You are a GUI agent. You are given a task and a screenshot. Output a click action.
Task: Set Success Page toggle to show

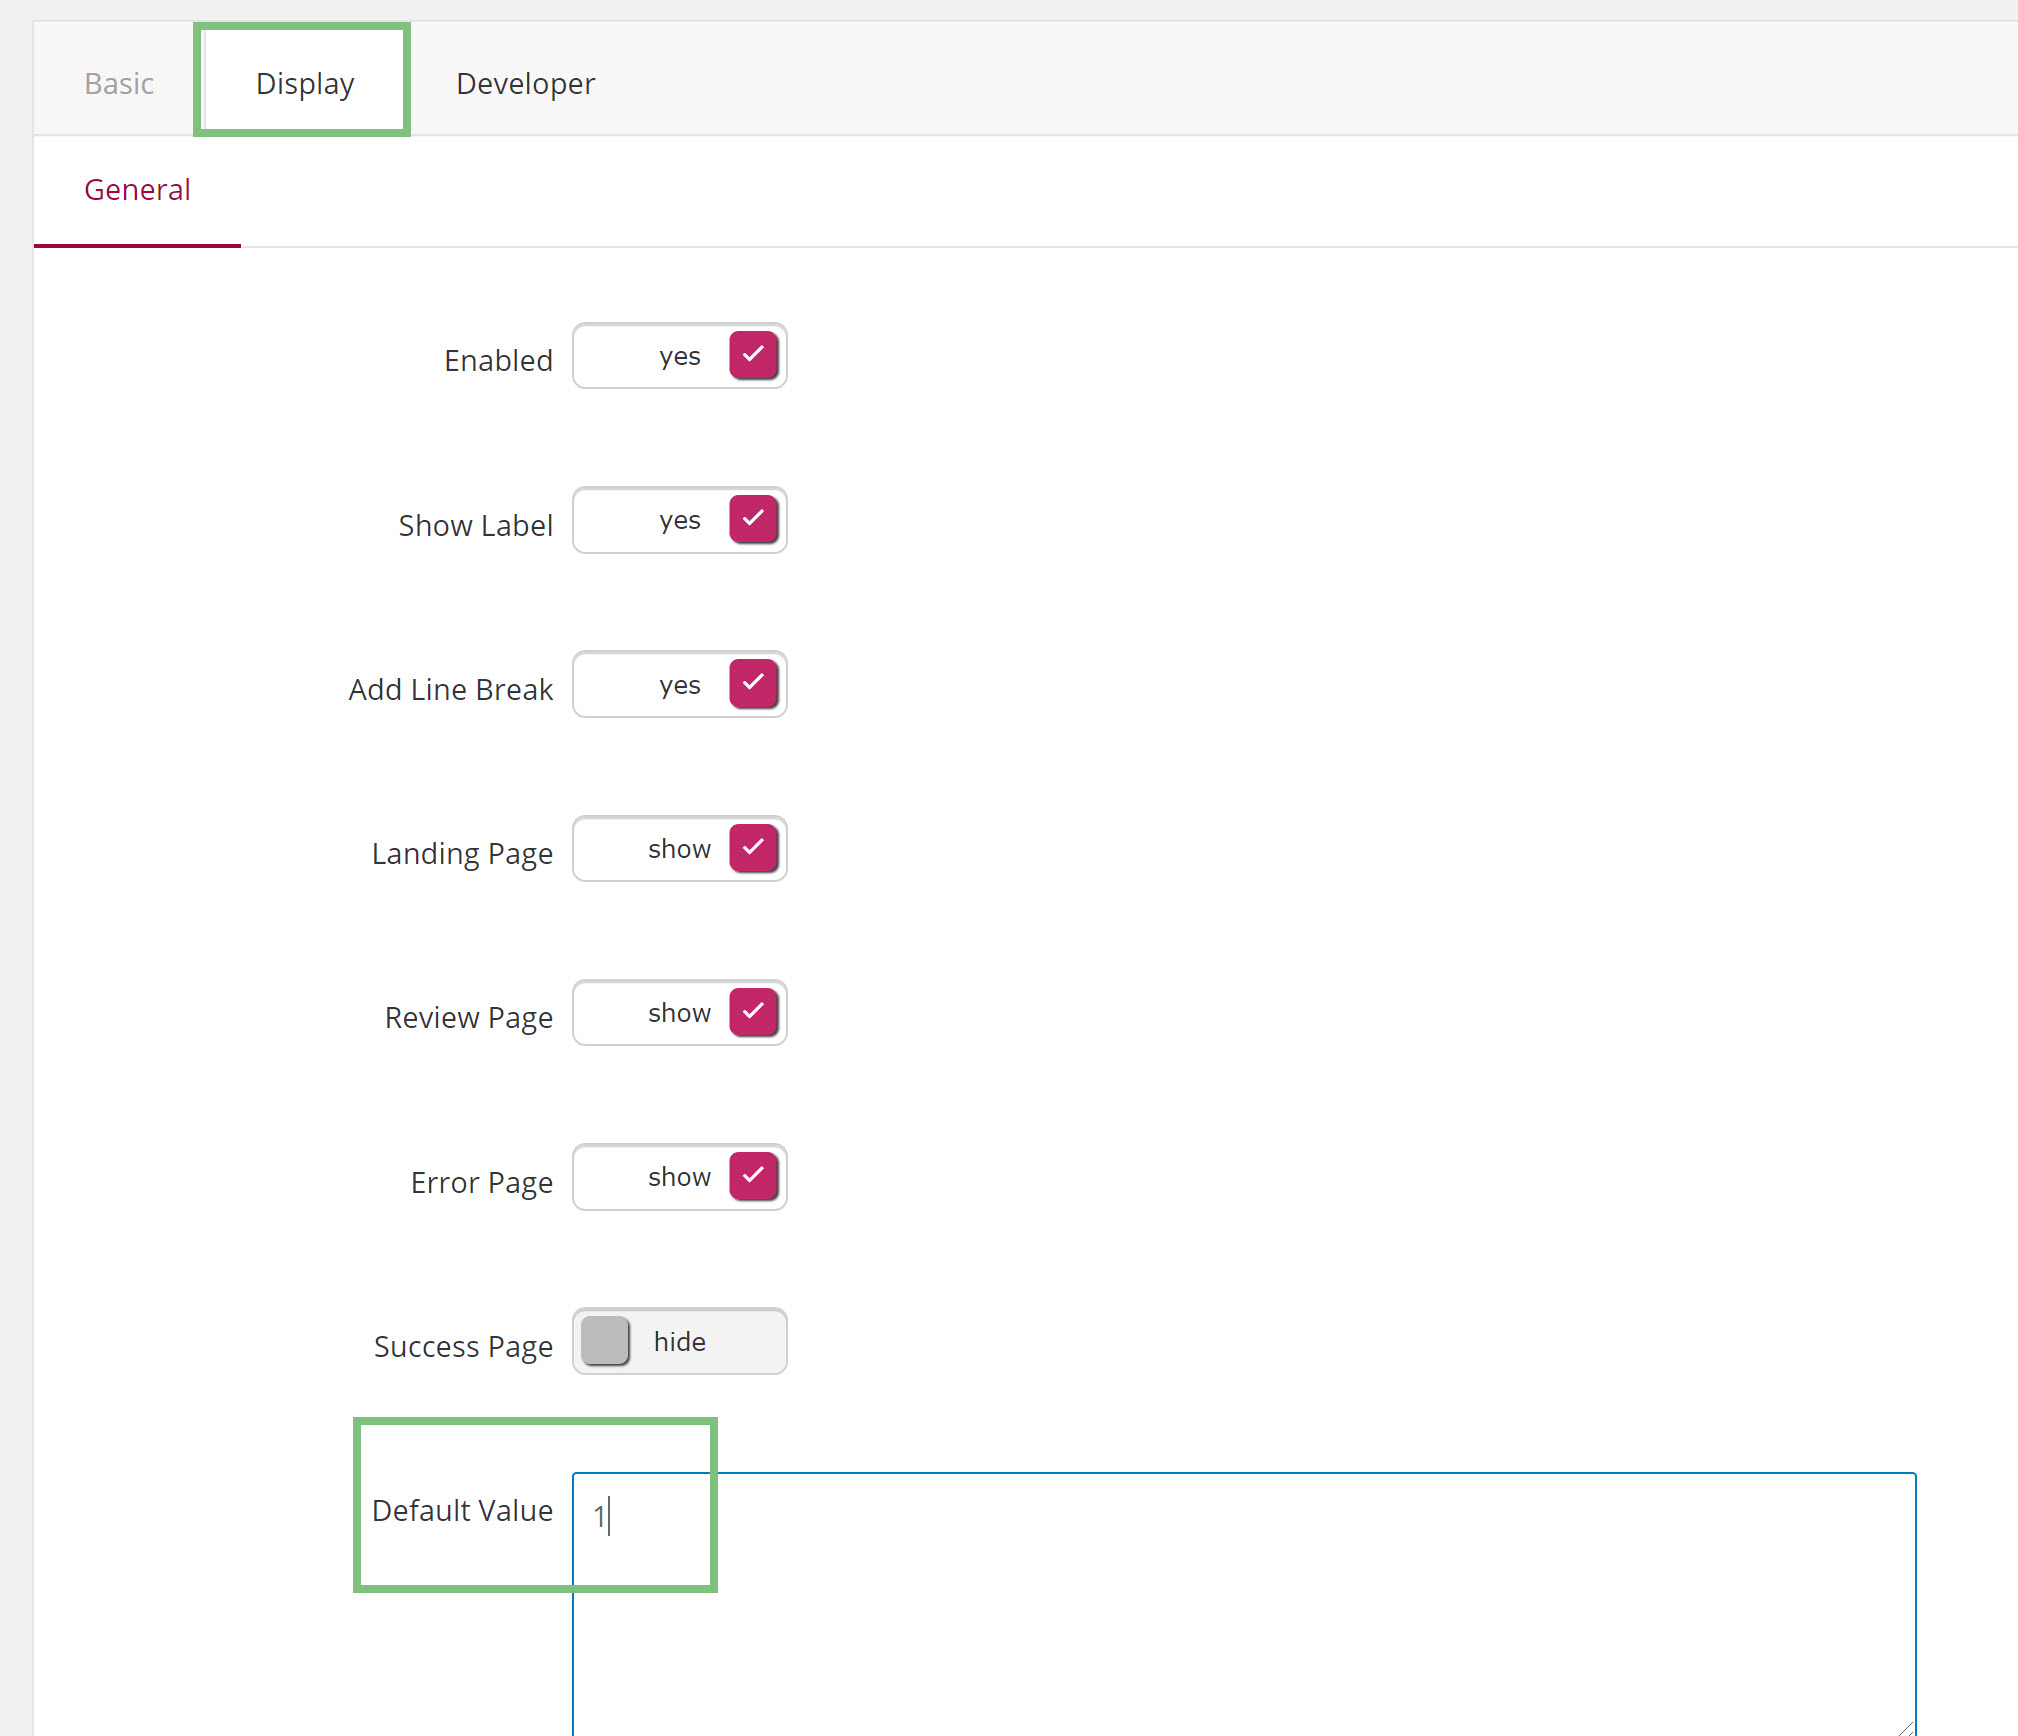pyautogui.click(x=680, y=1342)
